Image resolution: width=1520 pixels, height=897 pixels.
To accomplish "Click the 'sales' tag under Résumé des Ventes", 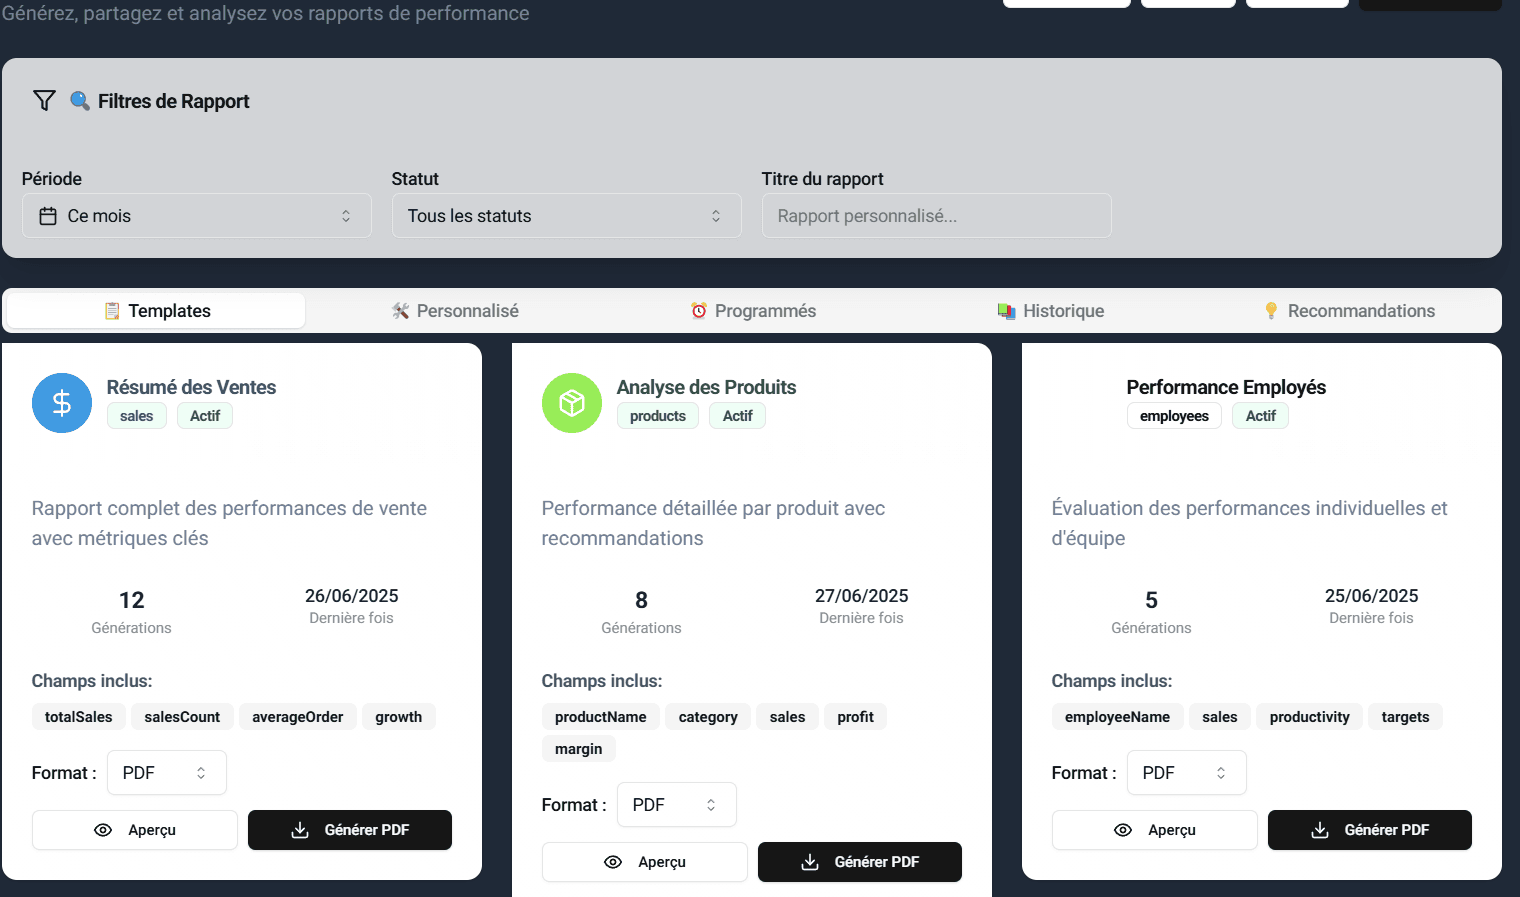I will pos(137,416).
